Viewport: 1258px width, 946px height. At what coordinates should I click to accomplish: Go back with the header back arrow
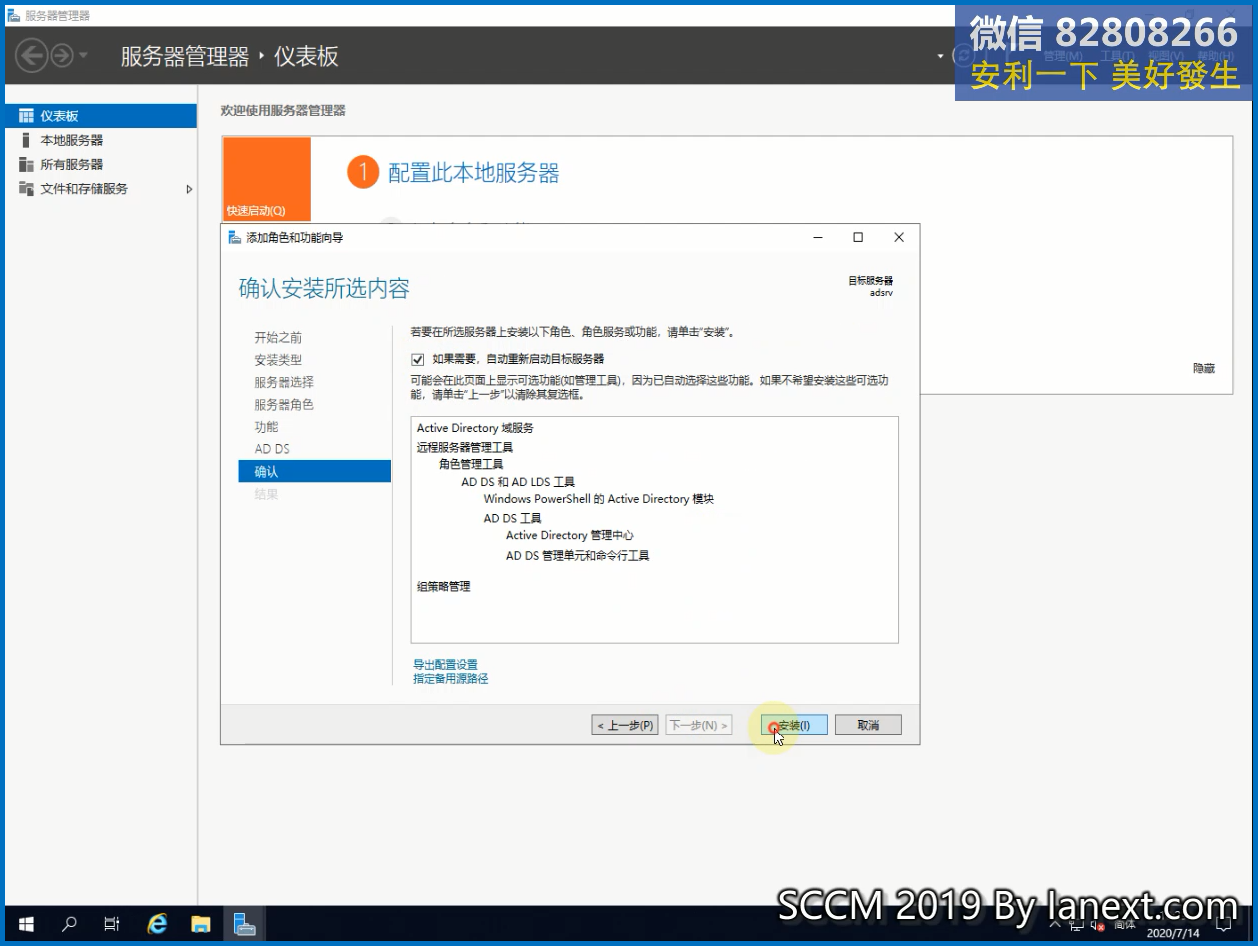point(32,55)
